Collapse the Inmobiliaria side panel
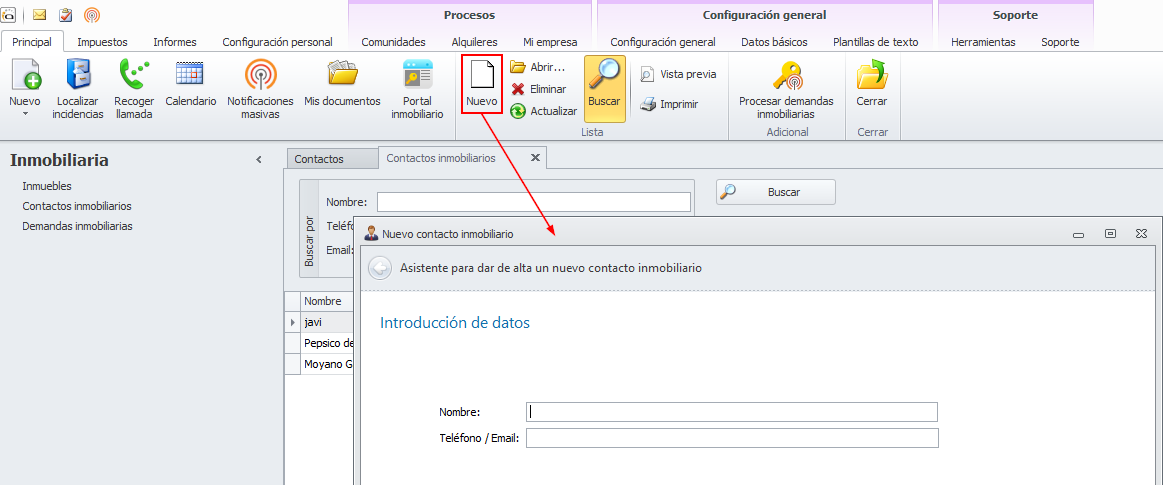Screen dimensions: 1163x485 [259, 159]
